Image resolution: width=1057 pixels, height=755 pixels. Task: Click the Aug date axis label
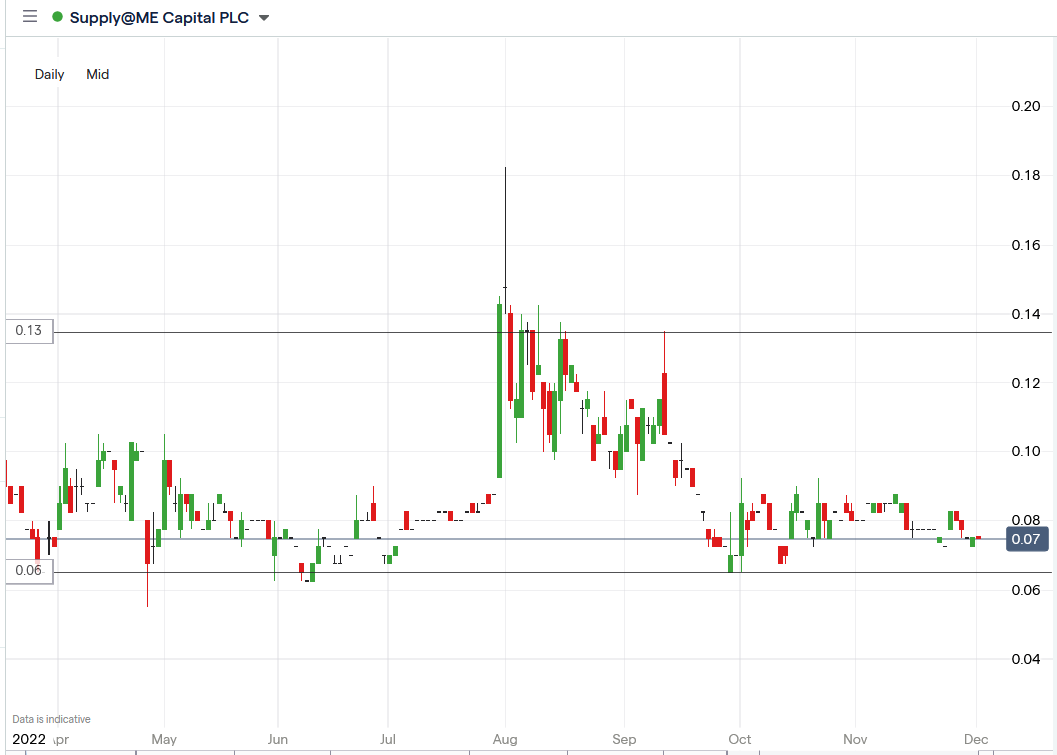(x=505, y=739)
